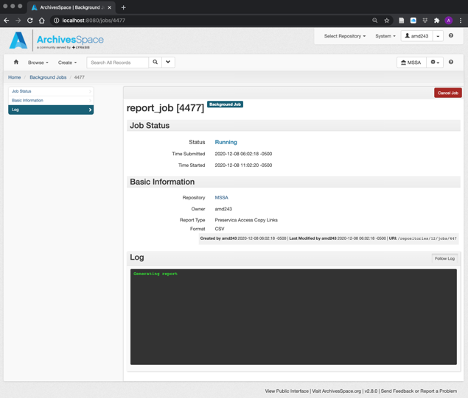Click the ArchivesSpace logo
This screenshot has height=398, width=468.
click(x=56, y=41)
